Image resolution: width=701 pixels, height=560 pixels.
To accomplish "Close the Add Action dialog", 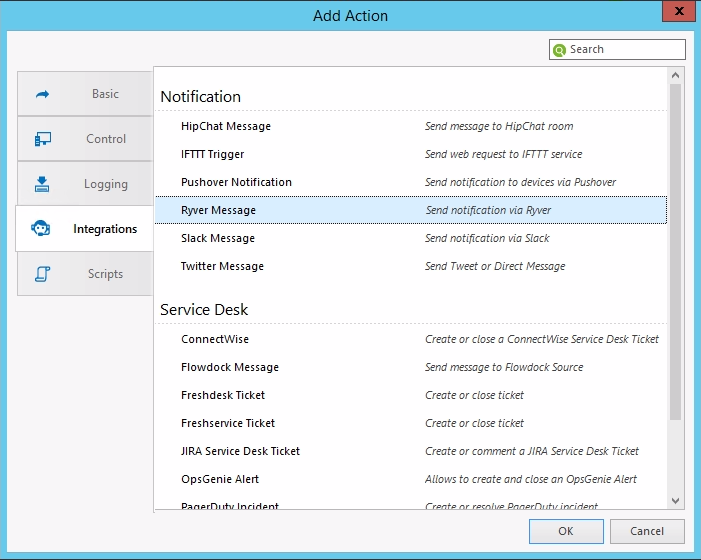I will tap(679, 11).
